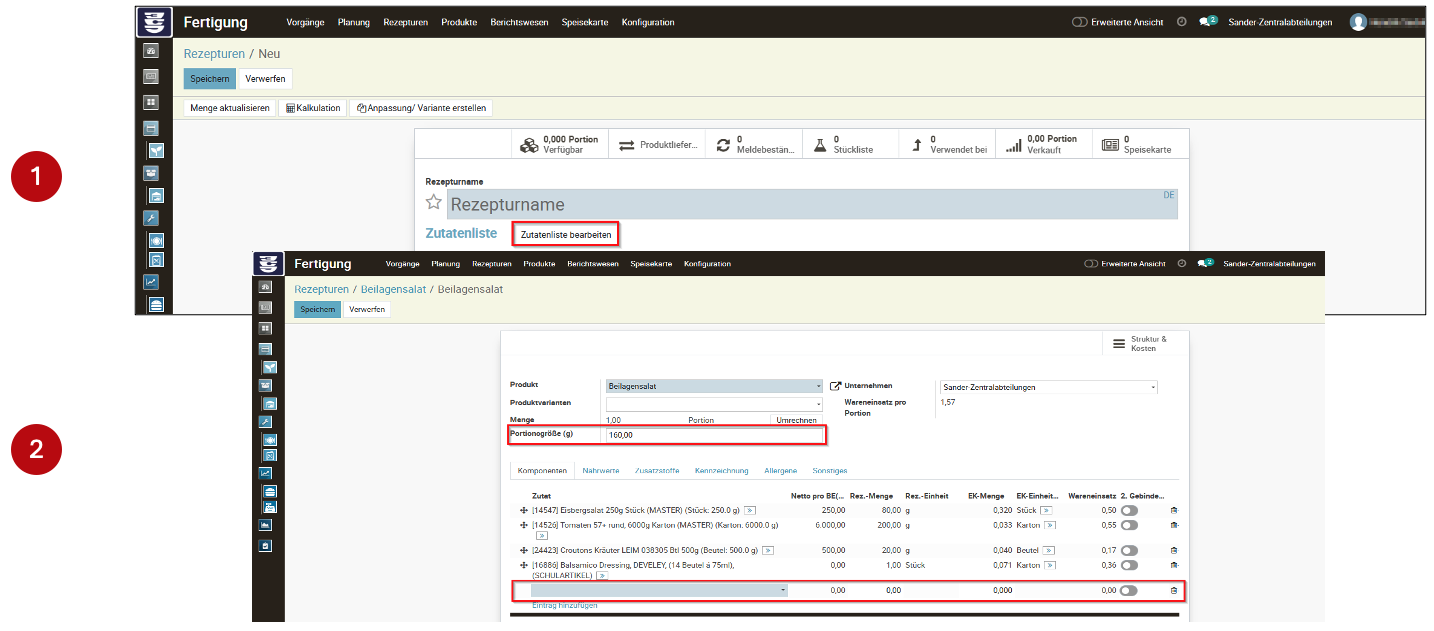
Task: Toggle 2. Gebinde for Tomaten row
Action: pyautogui.click(x=1129, y=525)
